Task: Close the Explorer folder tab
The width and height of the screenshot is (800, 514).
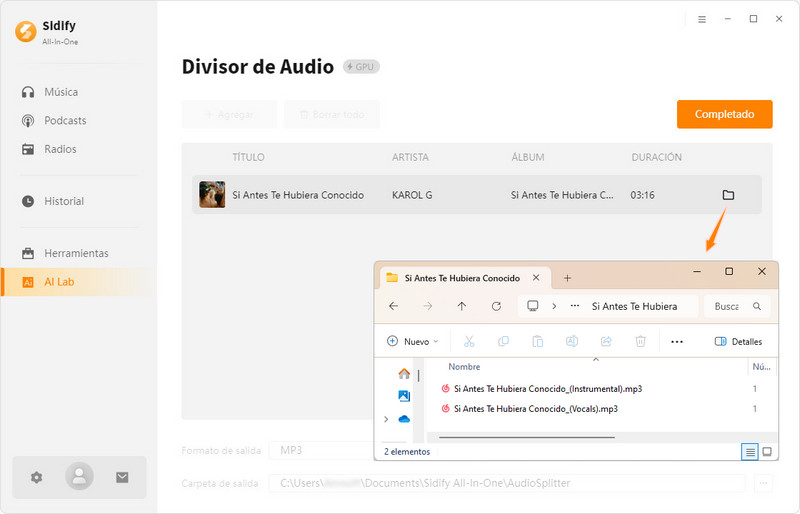Action: 536,278
